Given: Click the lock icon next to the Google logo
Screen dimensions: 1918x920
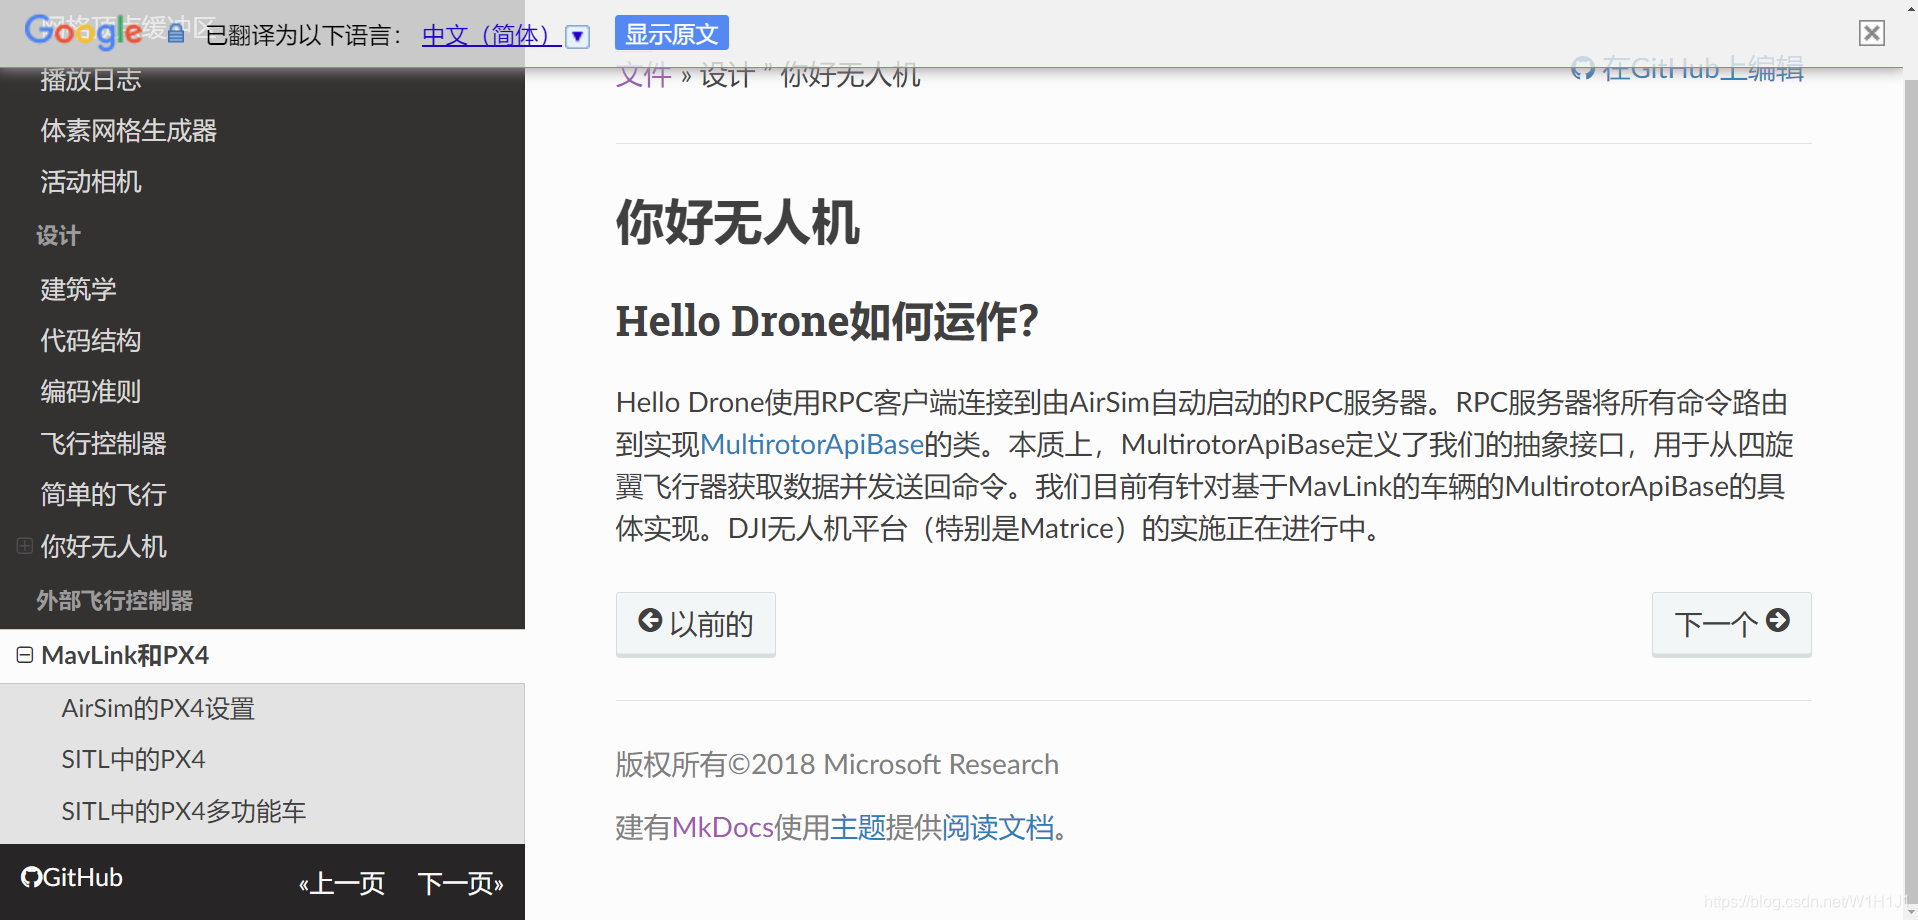Looking at the screenshot, I should tap(175, 30).
